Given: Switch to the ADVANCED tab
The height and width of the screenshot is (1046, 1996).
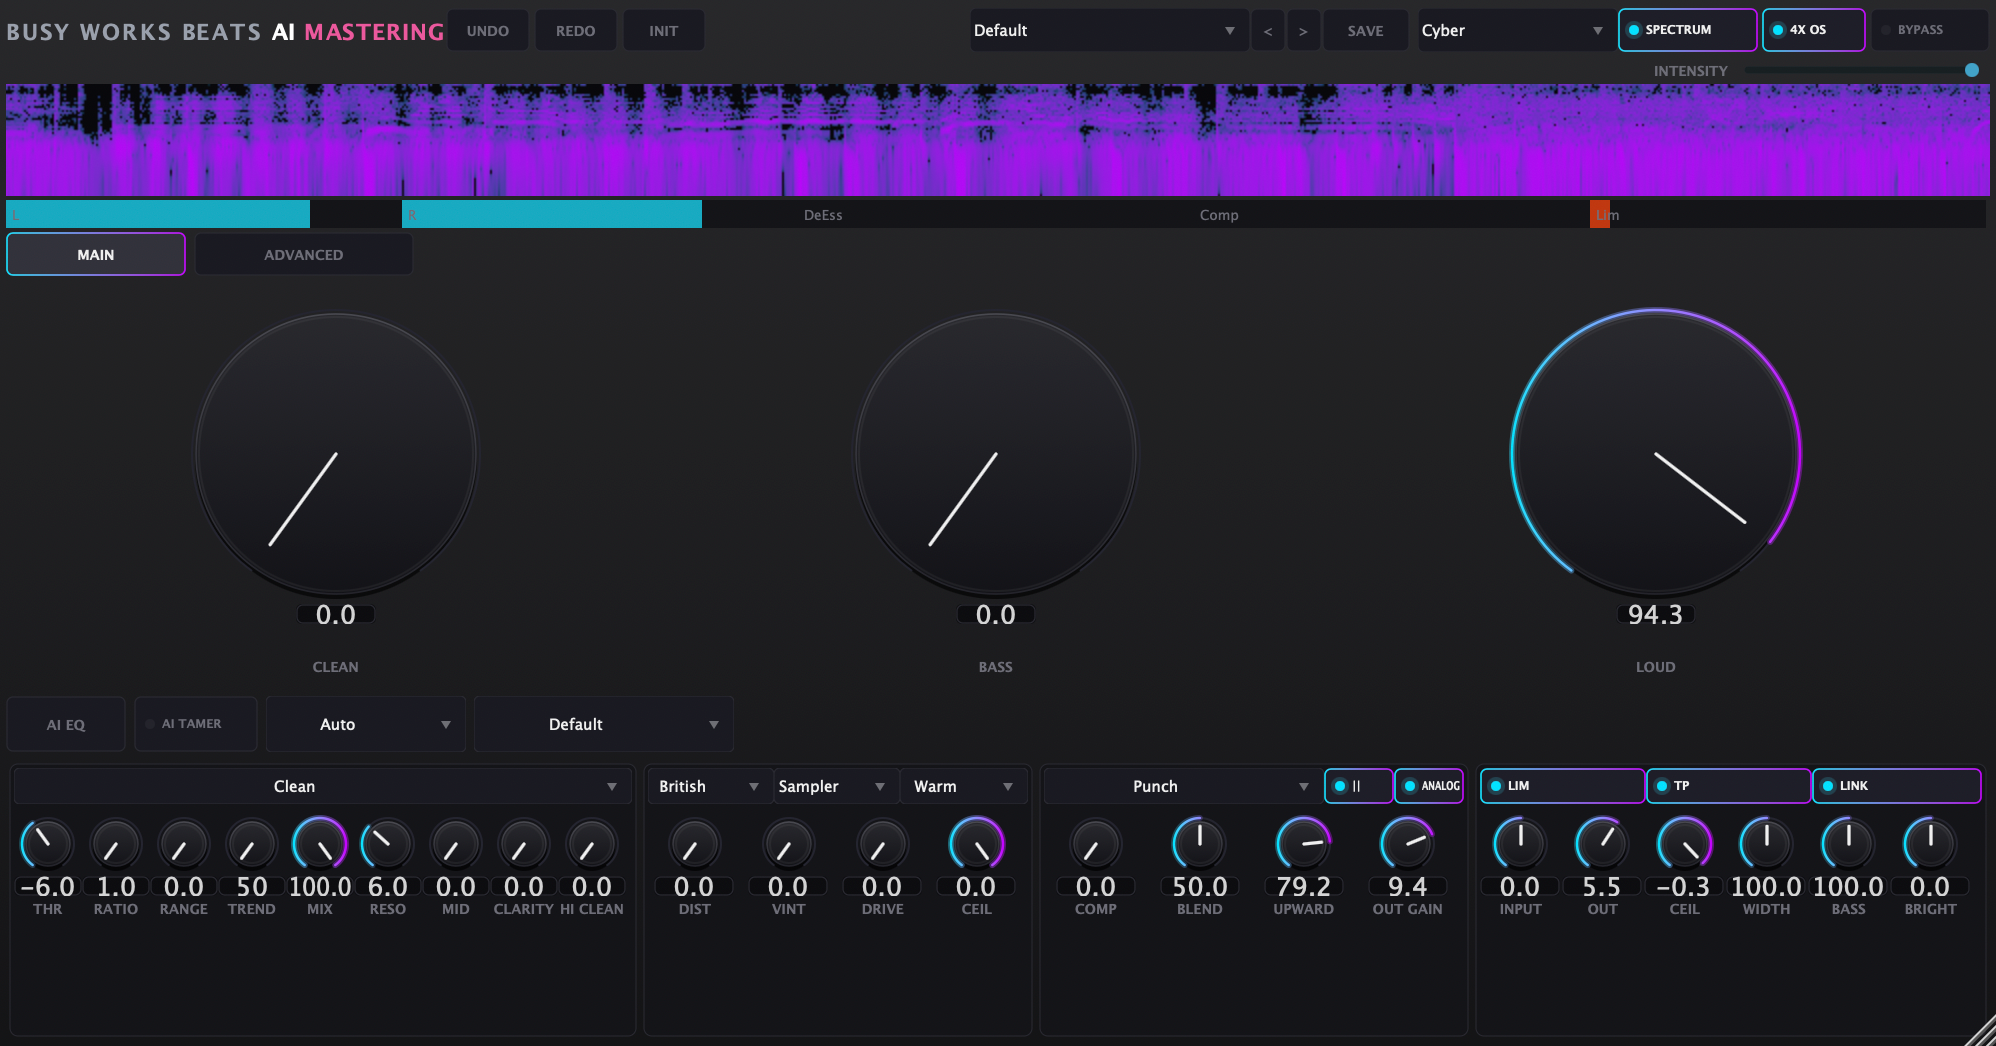Looking at the screenshot, I should (303, 255).
